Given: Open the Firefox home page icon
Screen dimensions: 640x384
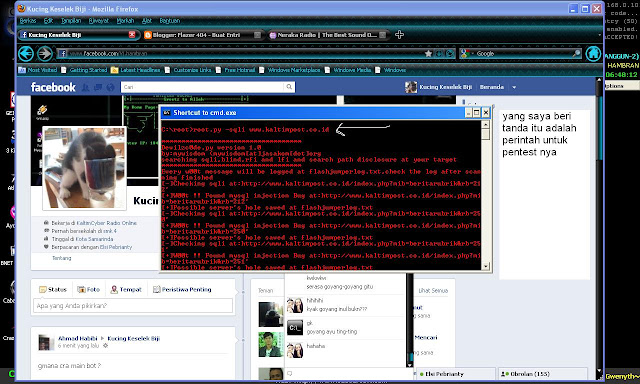Looking at the screenshot, I should click(593, 53).
